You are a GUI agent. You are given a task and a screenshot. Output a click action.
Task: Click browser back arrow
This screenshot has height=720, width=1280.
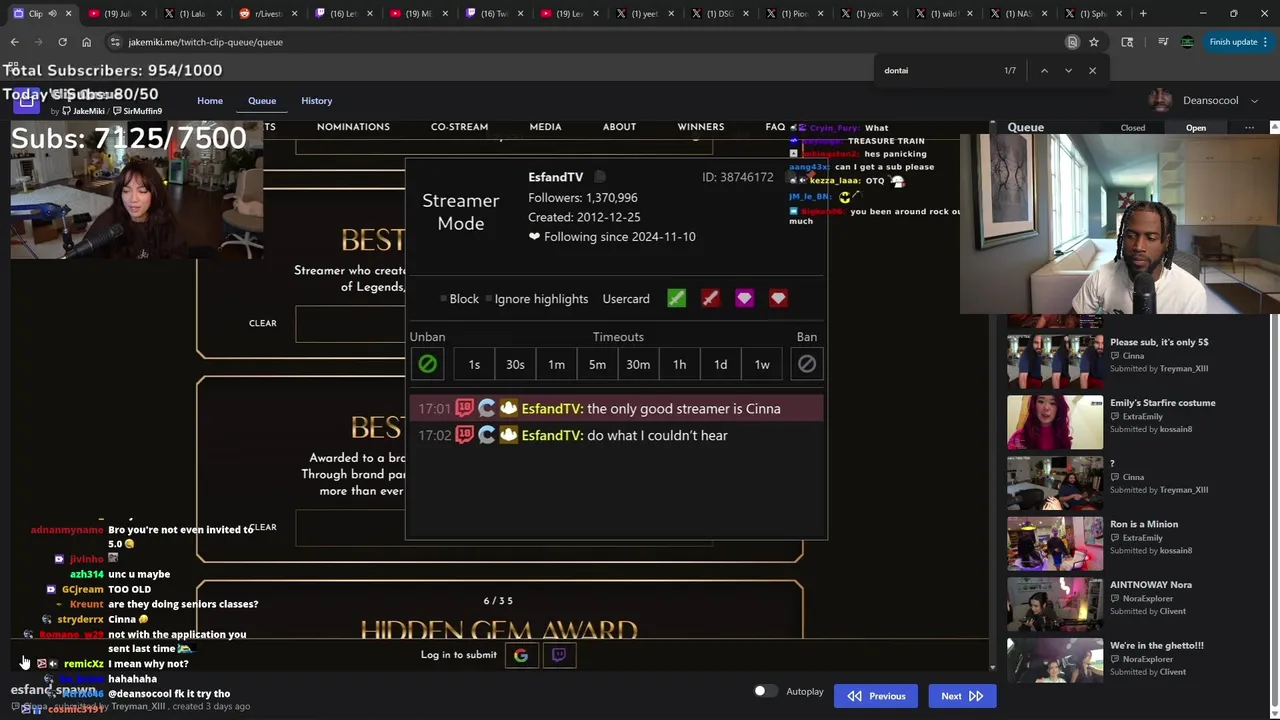[15, 42]
